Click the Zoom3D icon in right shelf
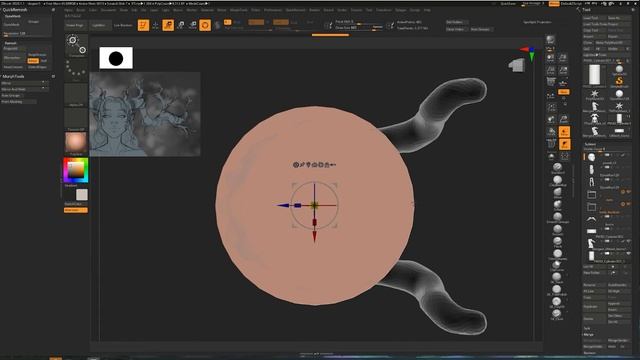Screen dimensions: 640x360 pos(564,120)
